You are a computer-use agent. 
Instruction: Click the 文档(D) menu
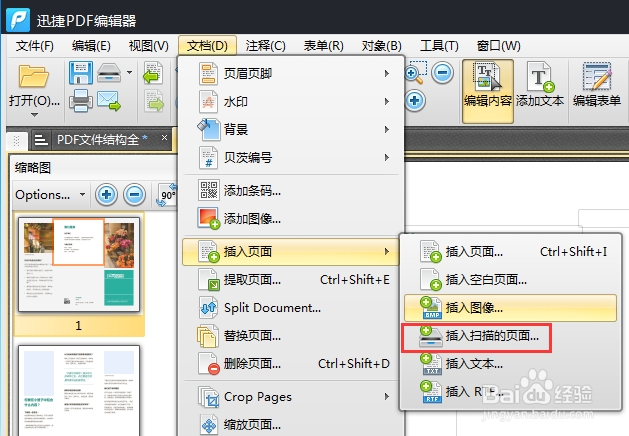[x=207, y=46]
